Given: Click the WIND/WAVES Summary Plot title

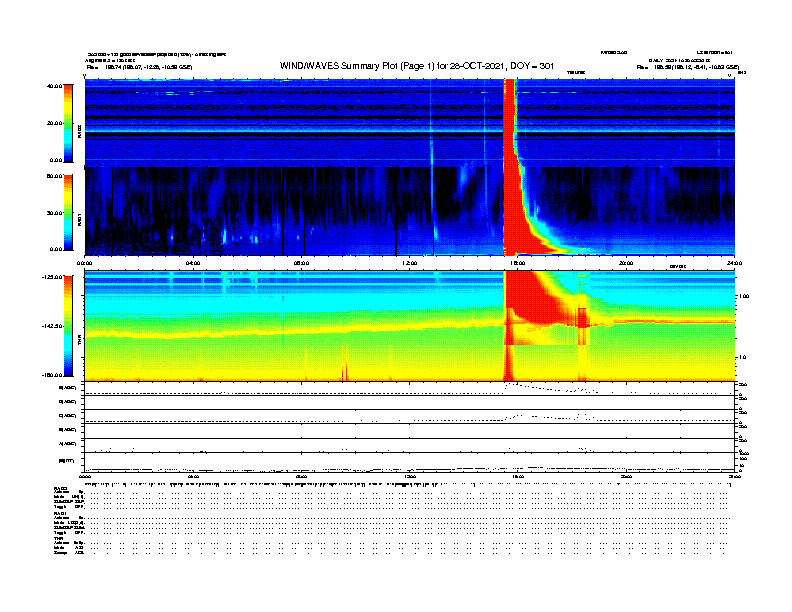Looking at the screenshot, I should click(x=417, y=66).
